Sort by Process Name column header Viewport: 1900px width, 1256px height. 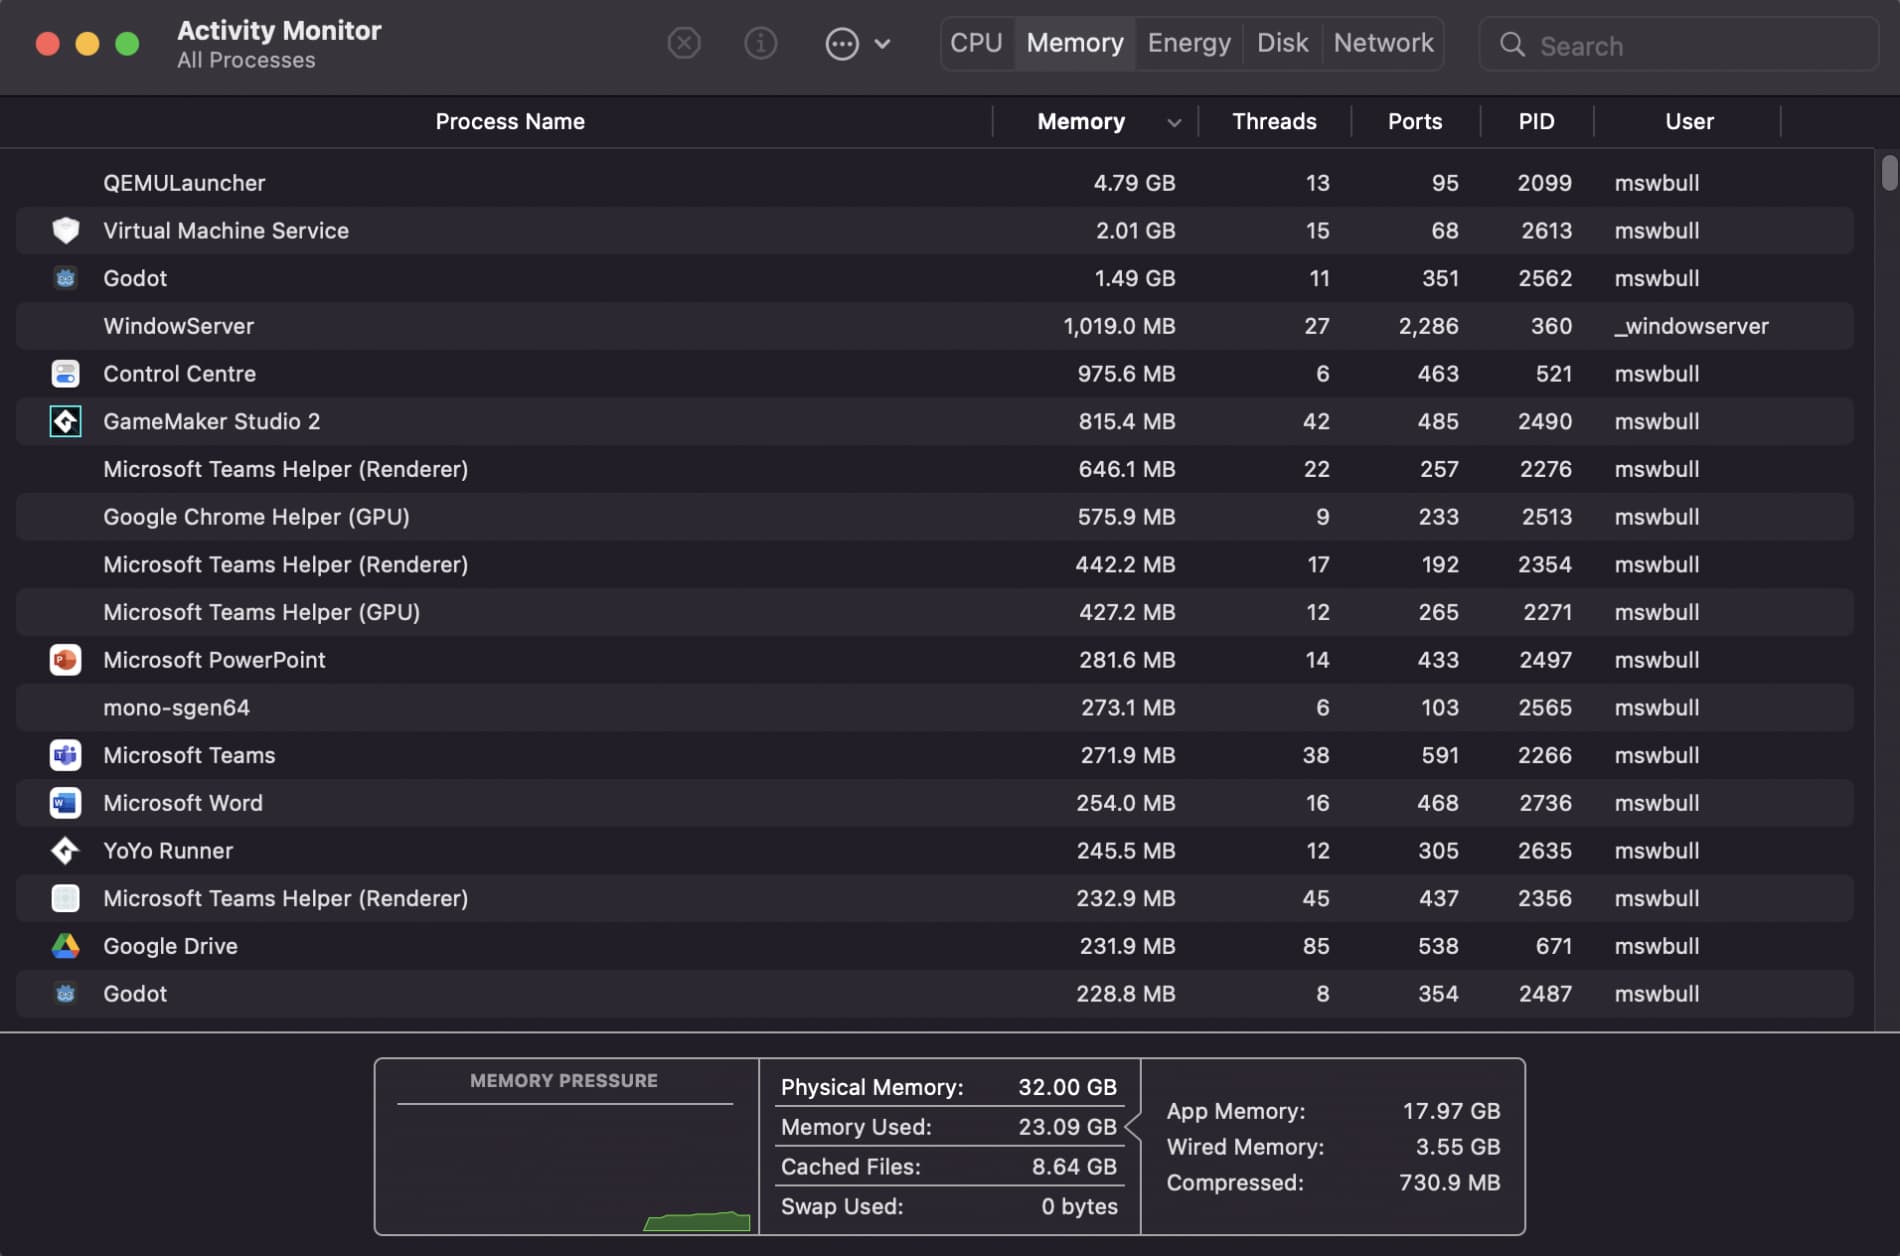(509, 121)
